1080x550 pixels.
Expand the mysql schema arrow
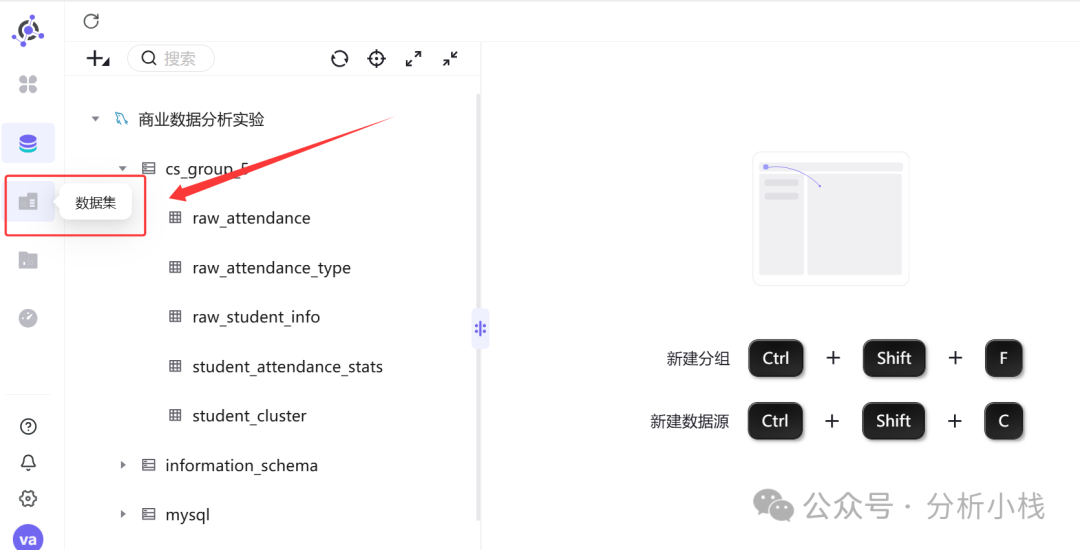(x=123, y=514)
